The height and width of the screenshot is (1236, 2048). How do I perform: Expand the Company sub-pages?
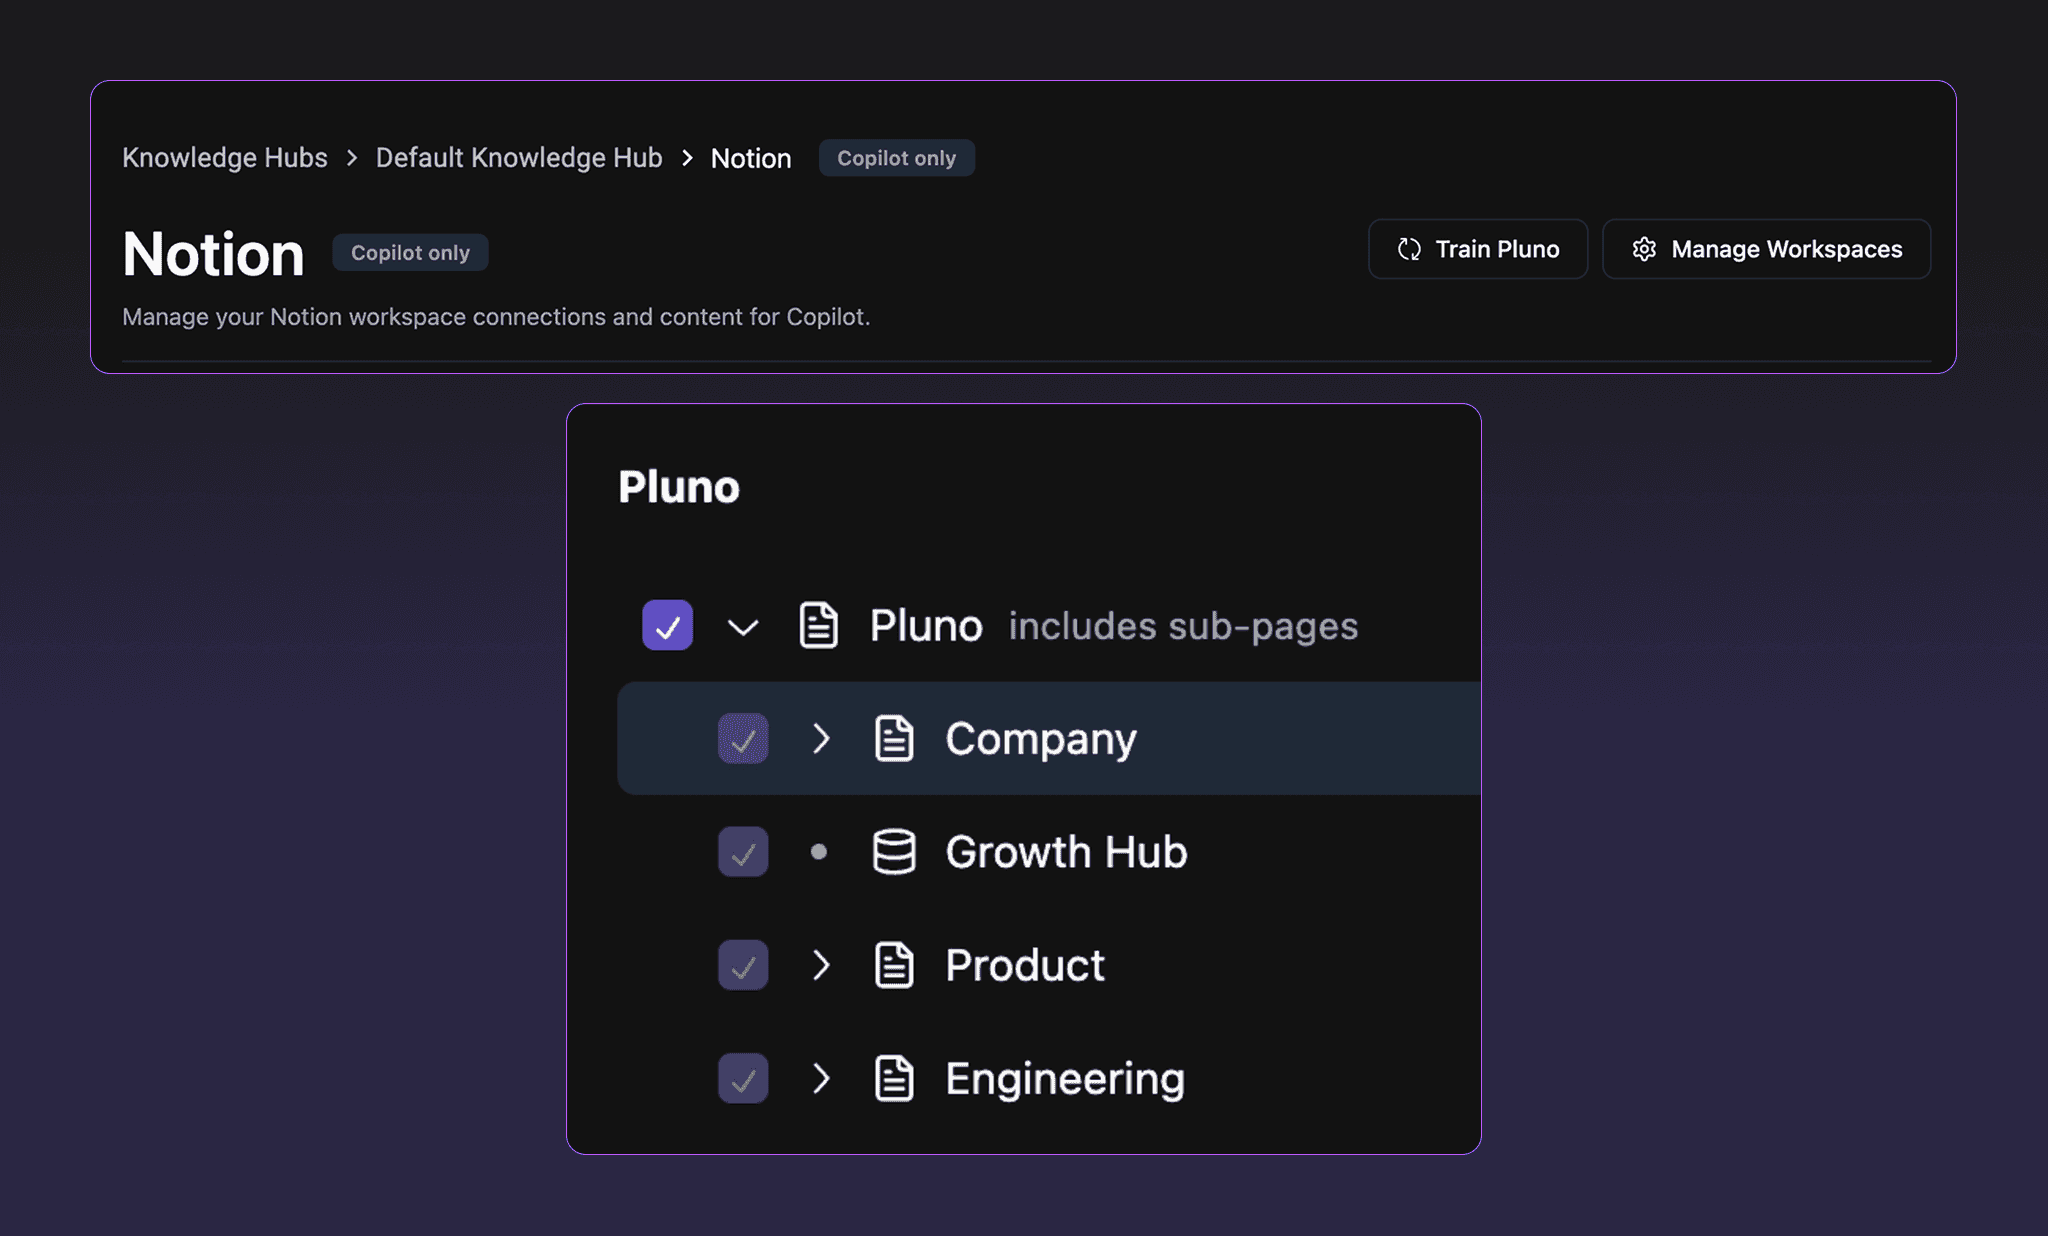pos(822,738)
